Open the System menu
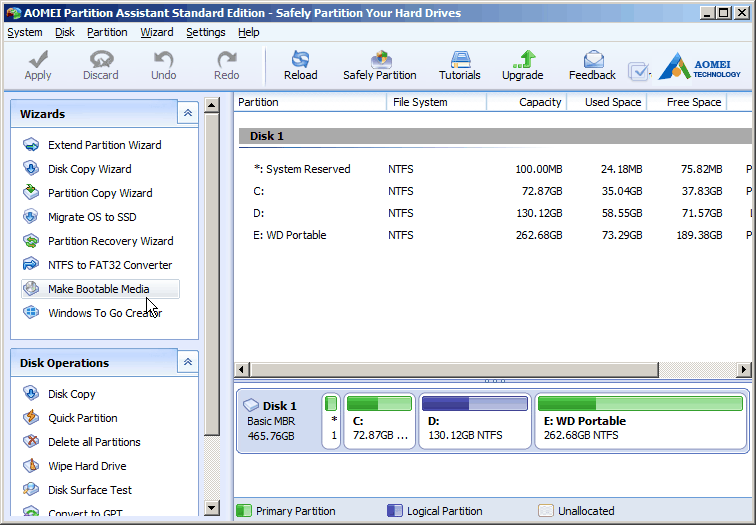This screenshot has width=756, height=525. [25, 32]
